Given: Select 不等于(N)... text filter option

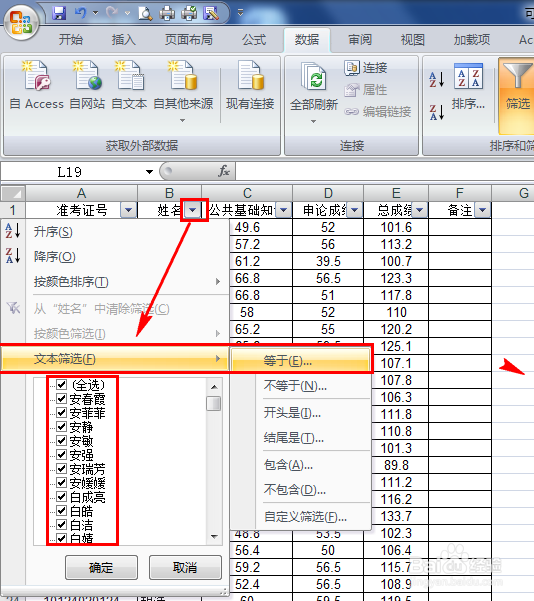Looking at the screenshot, I should (x=301, y=386).
